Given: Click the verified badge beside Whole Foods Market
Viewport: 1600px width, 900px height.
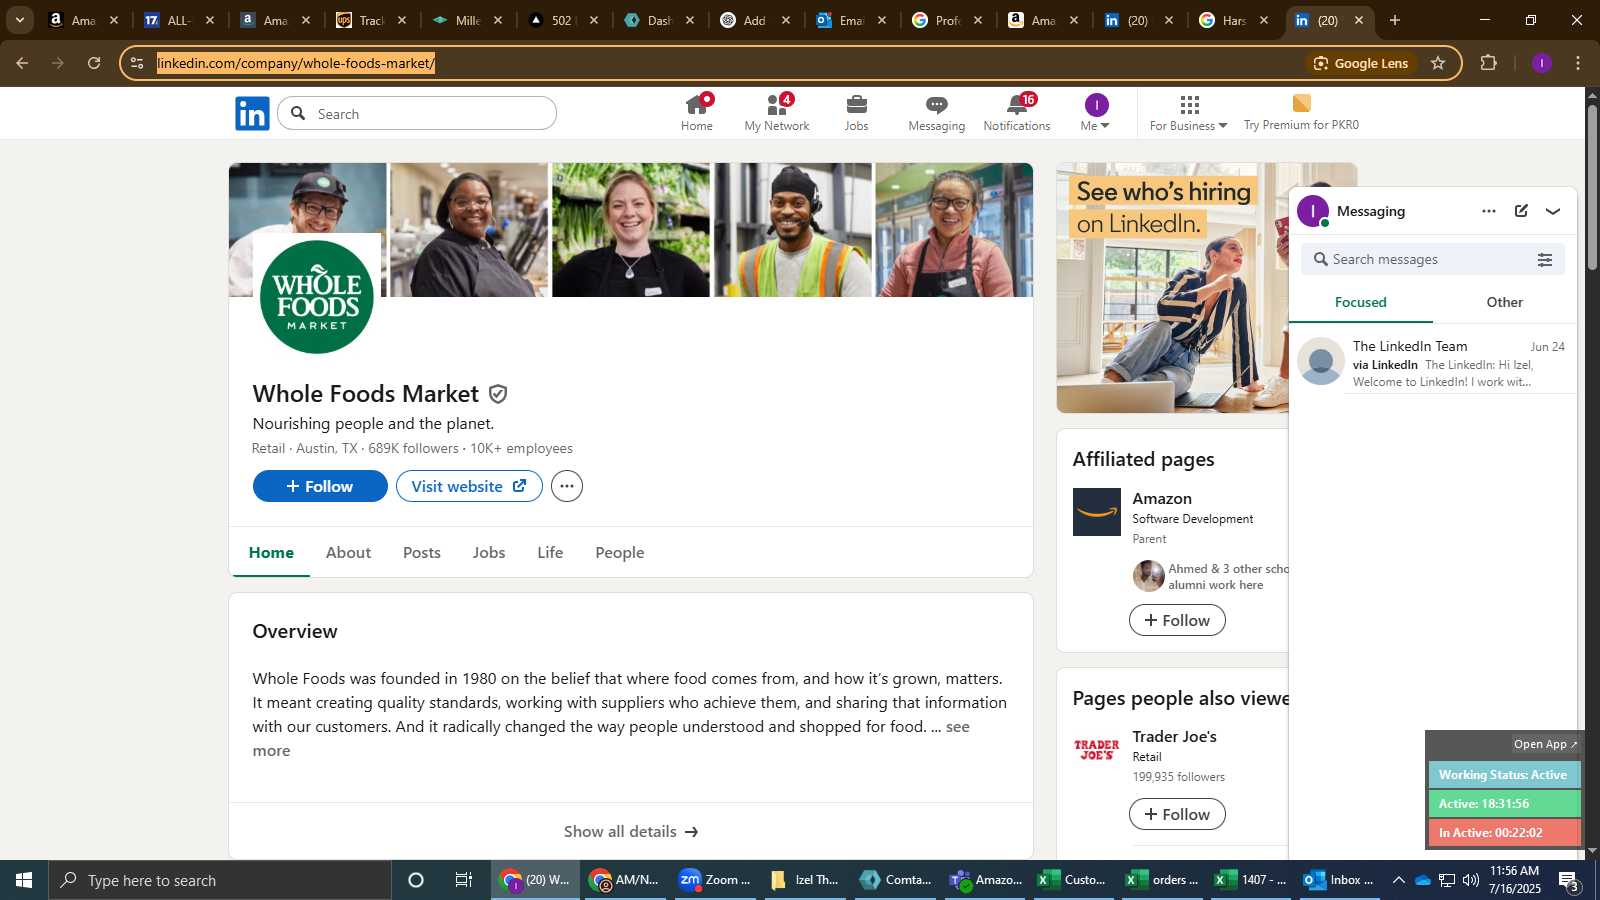Looking at the screenshot, I should pyautogui.click(x=498, y=394).
